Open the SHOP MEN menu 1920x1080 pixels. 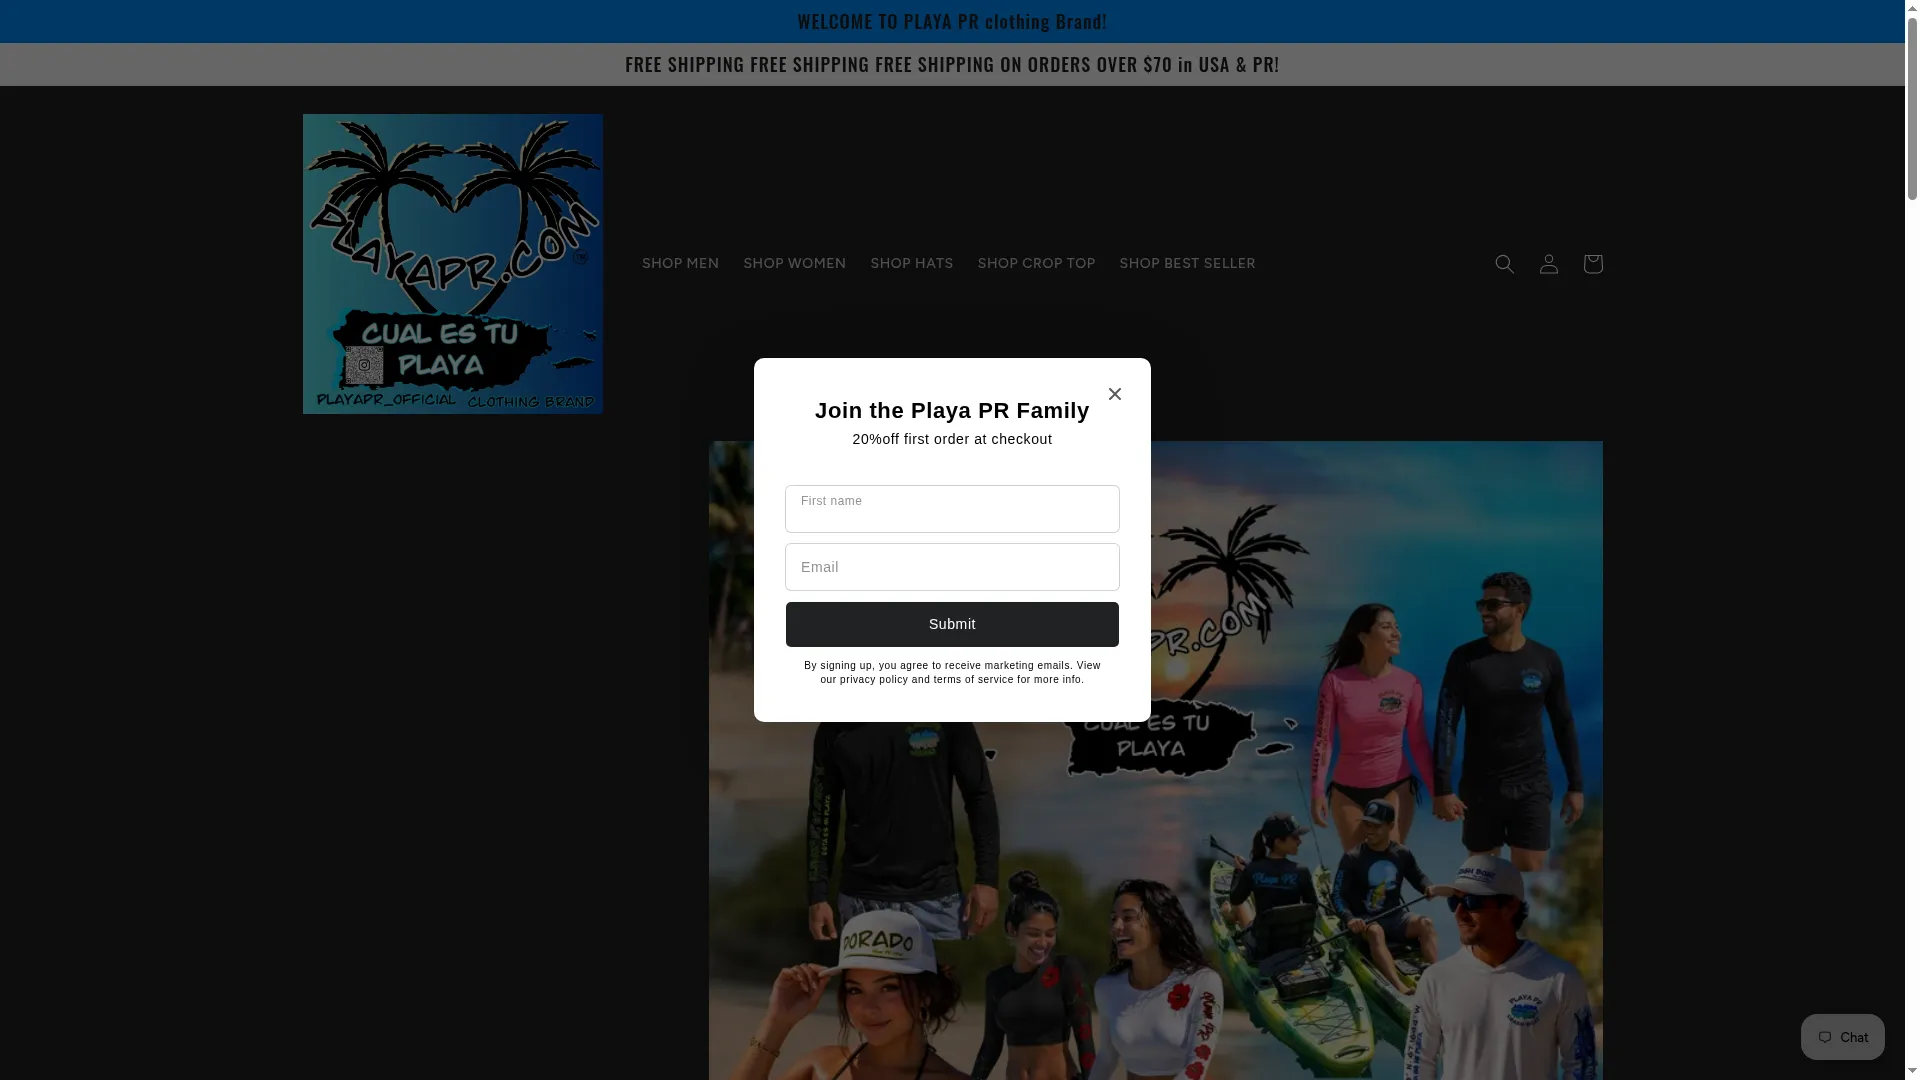click(x=680, y=264)
